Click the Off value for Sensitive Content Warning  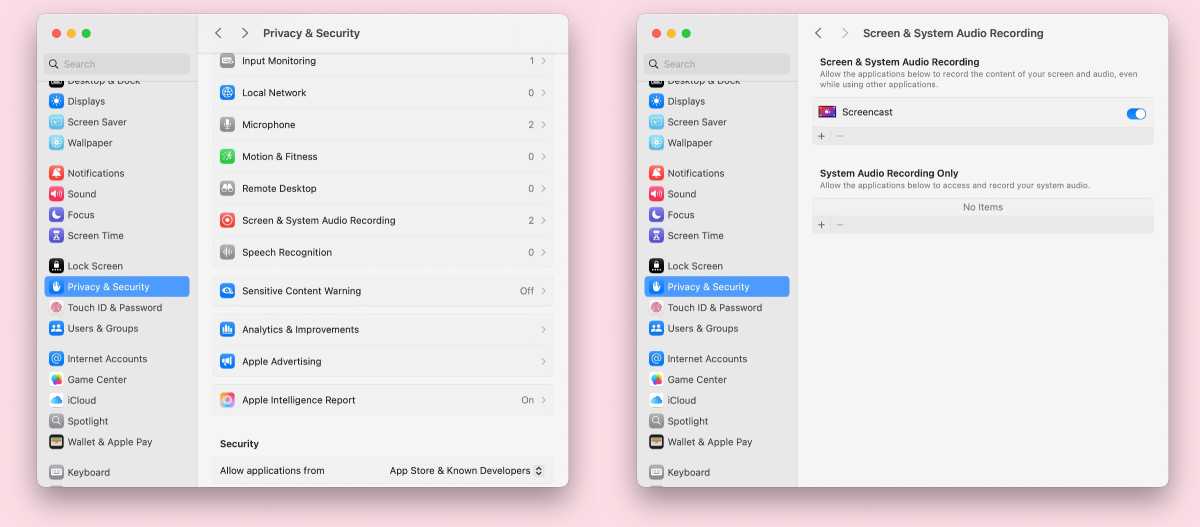click(x=527, y=291)
